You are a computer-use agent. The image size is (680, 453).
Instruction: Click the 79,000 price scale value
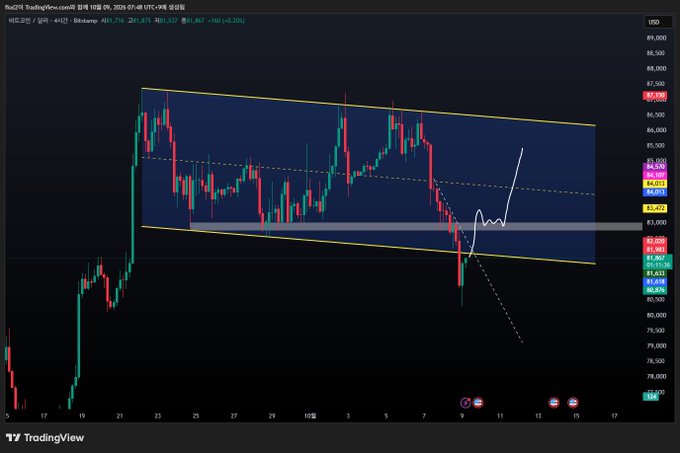click(x=656, y=345)
